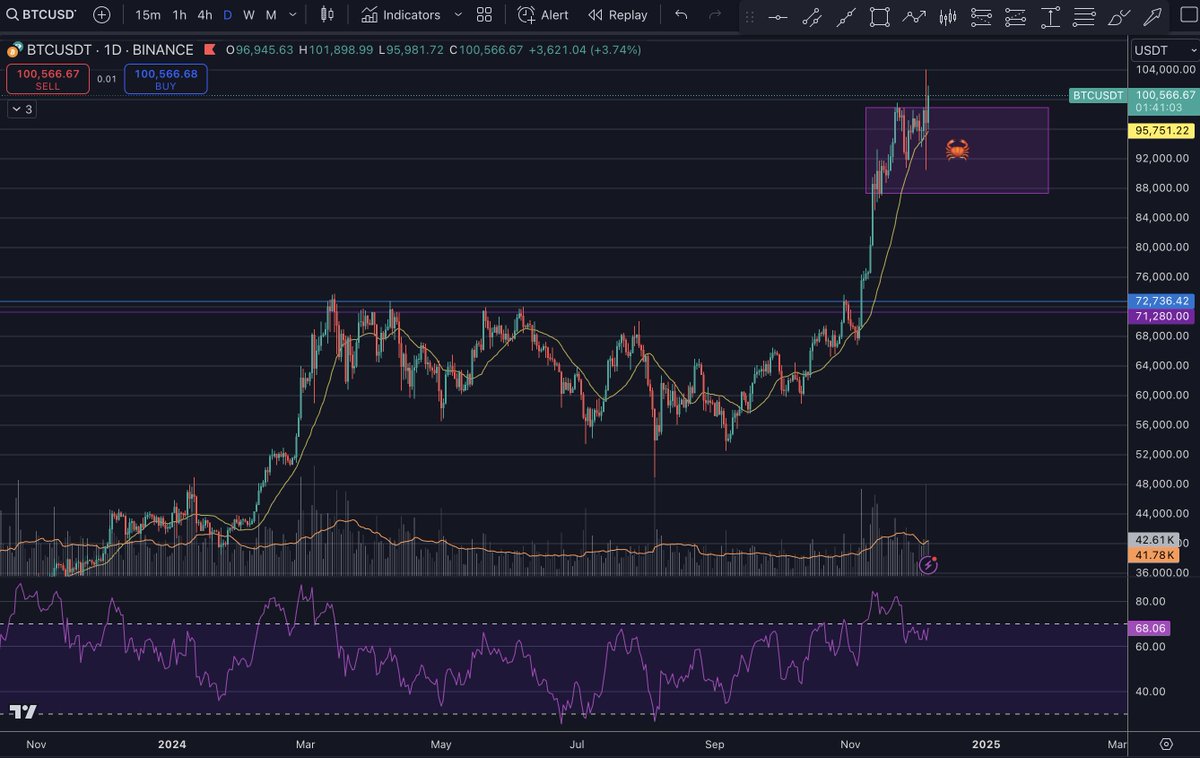Screen dimensions: 1200x758
Task: Select the rectangle drawing tool
Action: pos(880,16)
